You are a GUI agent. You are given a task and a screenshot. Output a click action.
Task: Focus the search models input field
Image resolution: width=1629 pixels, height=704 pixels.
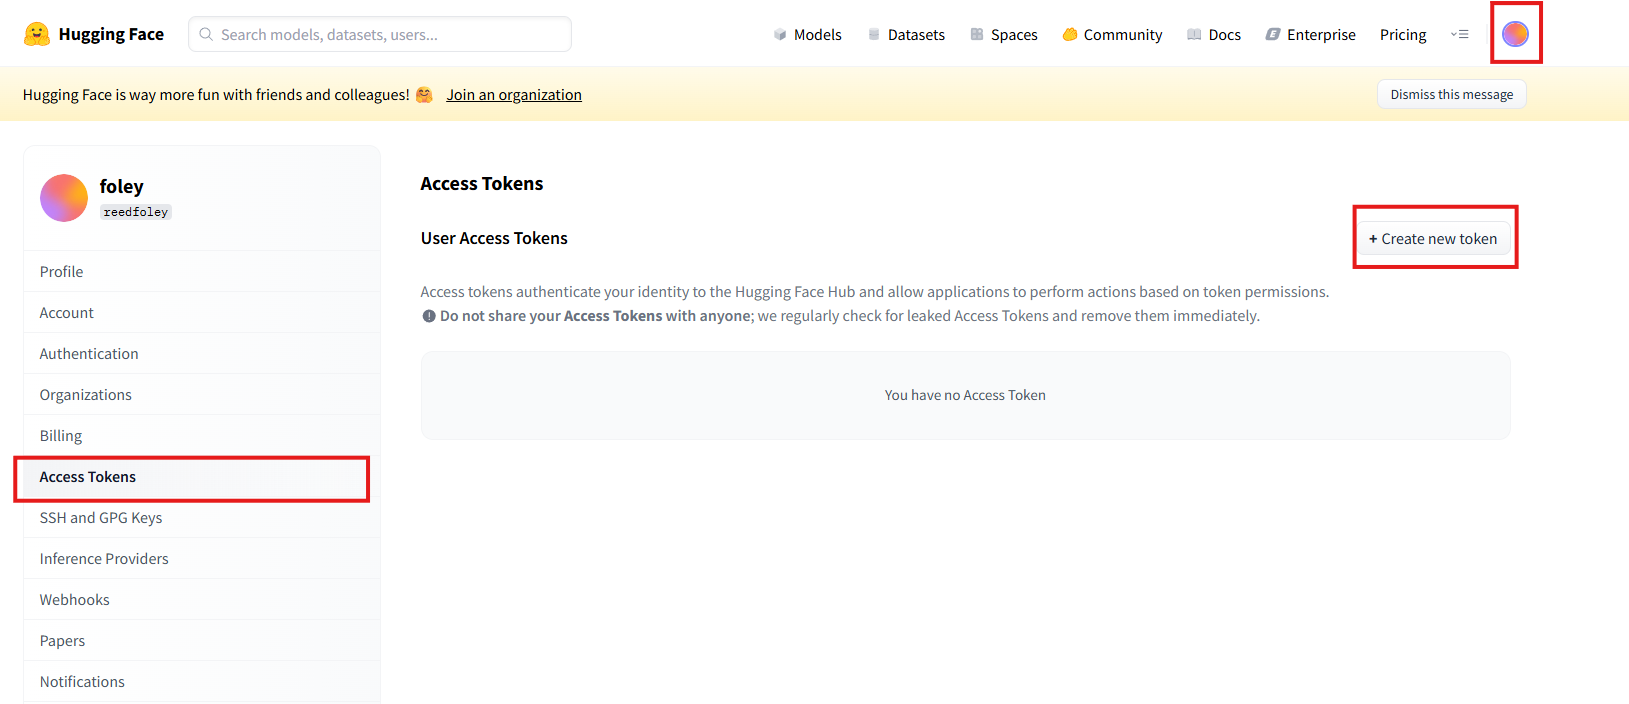tap(380, 34)
